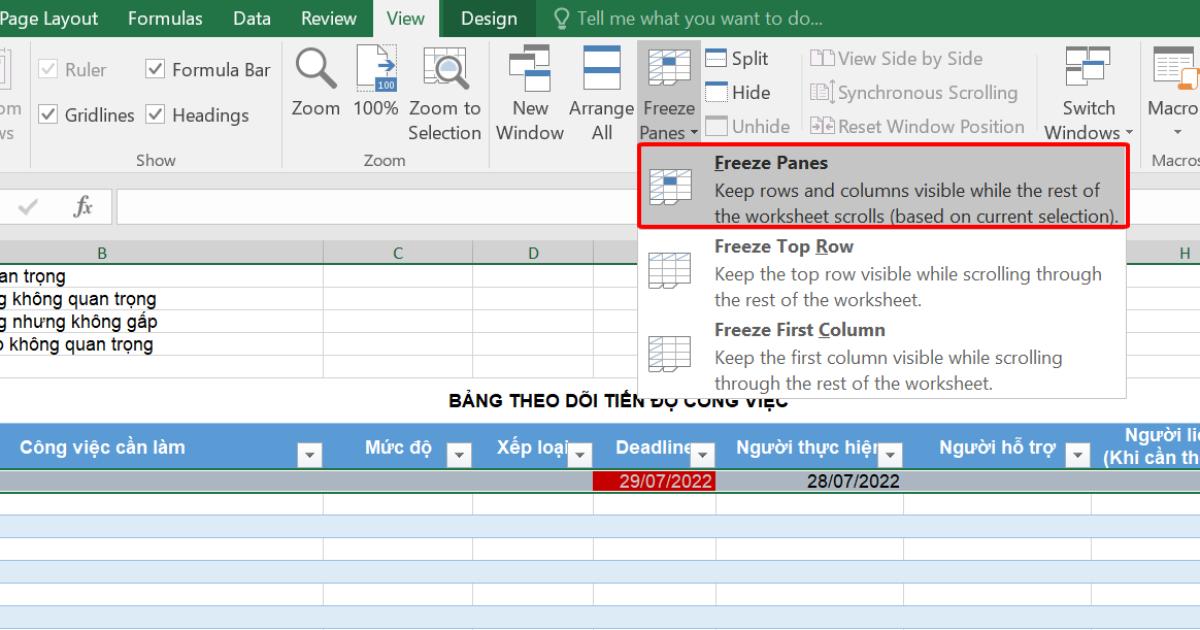Open the Switch Windows dropdown
Screen dimensions: 1200x630
point(1089,95)
